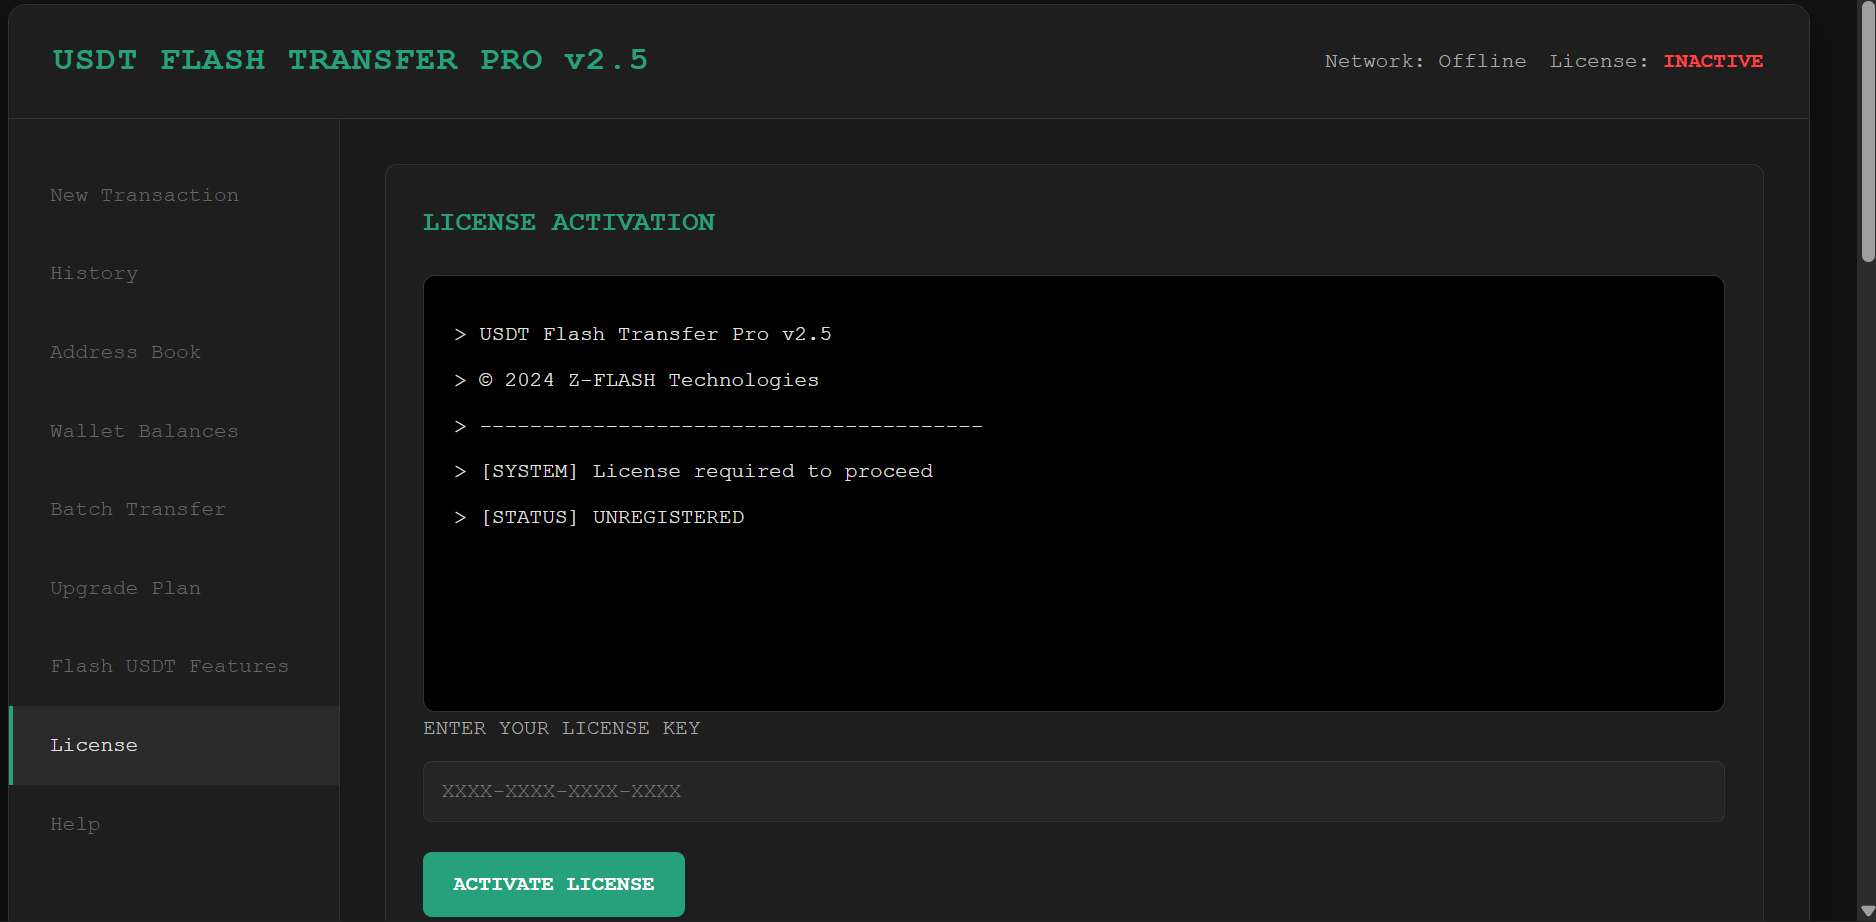Click the vertical scrollbar thumb
This screenshot has width=1876, height=922.
[x=1867, y=130]
